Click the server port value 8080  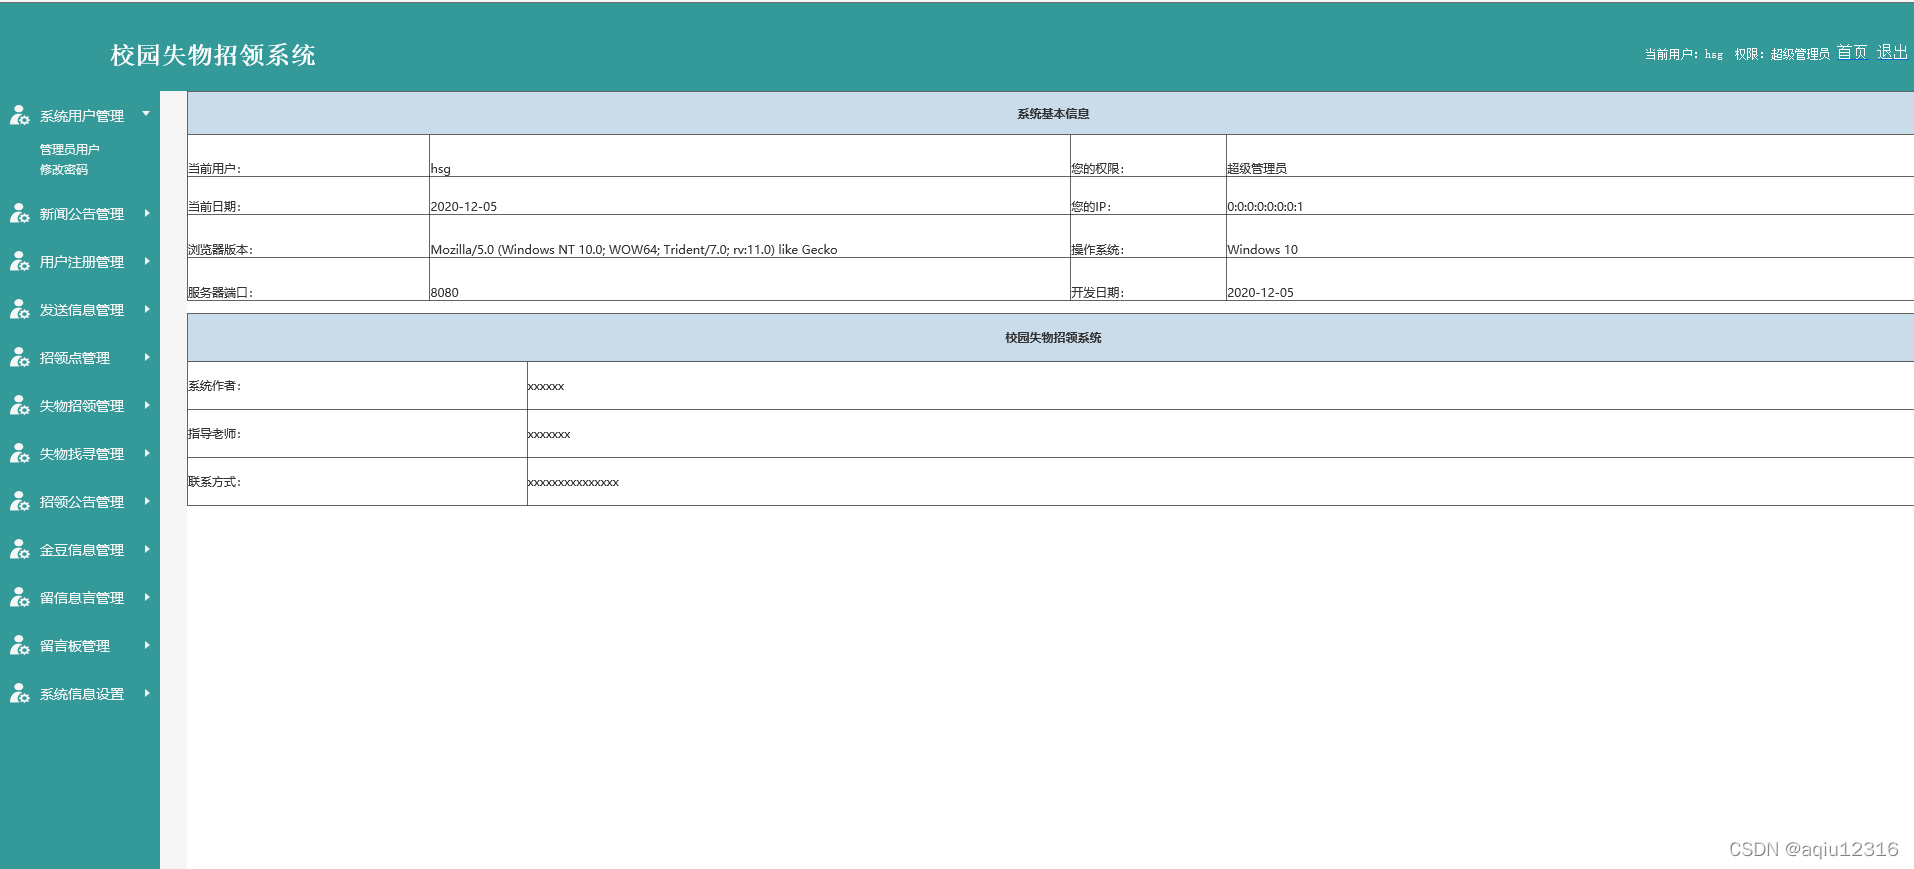[445, 293]
